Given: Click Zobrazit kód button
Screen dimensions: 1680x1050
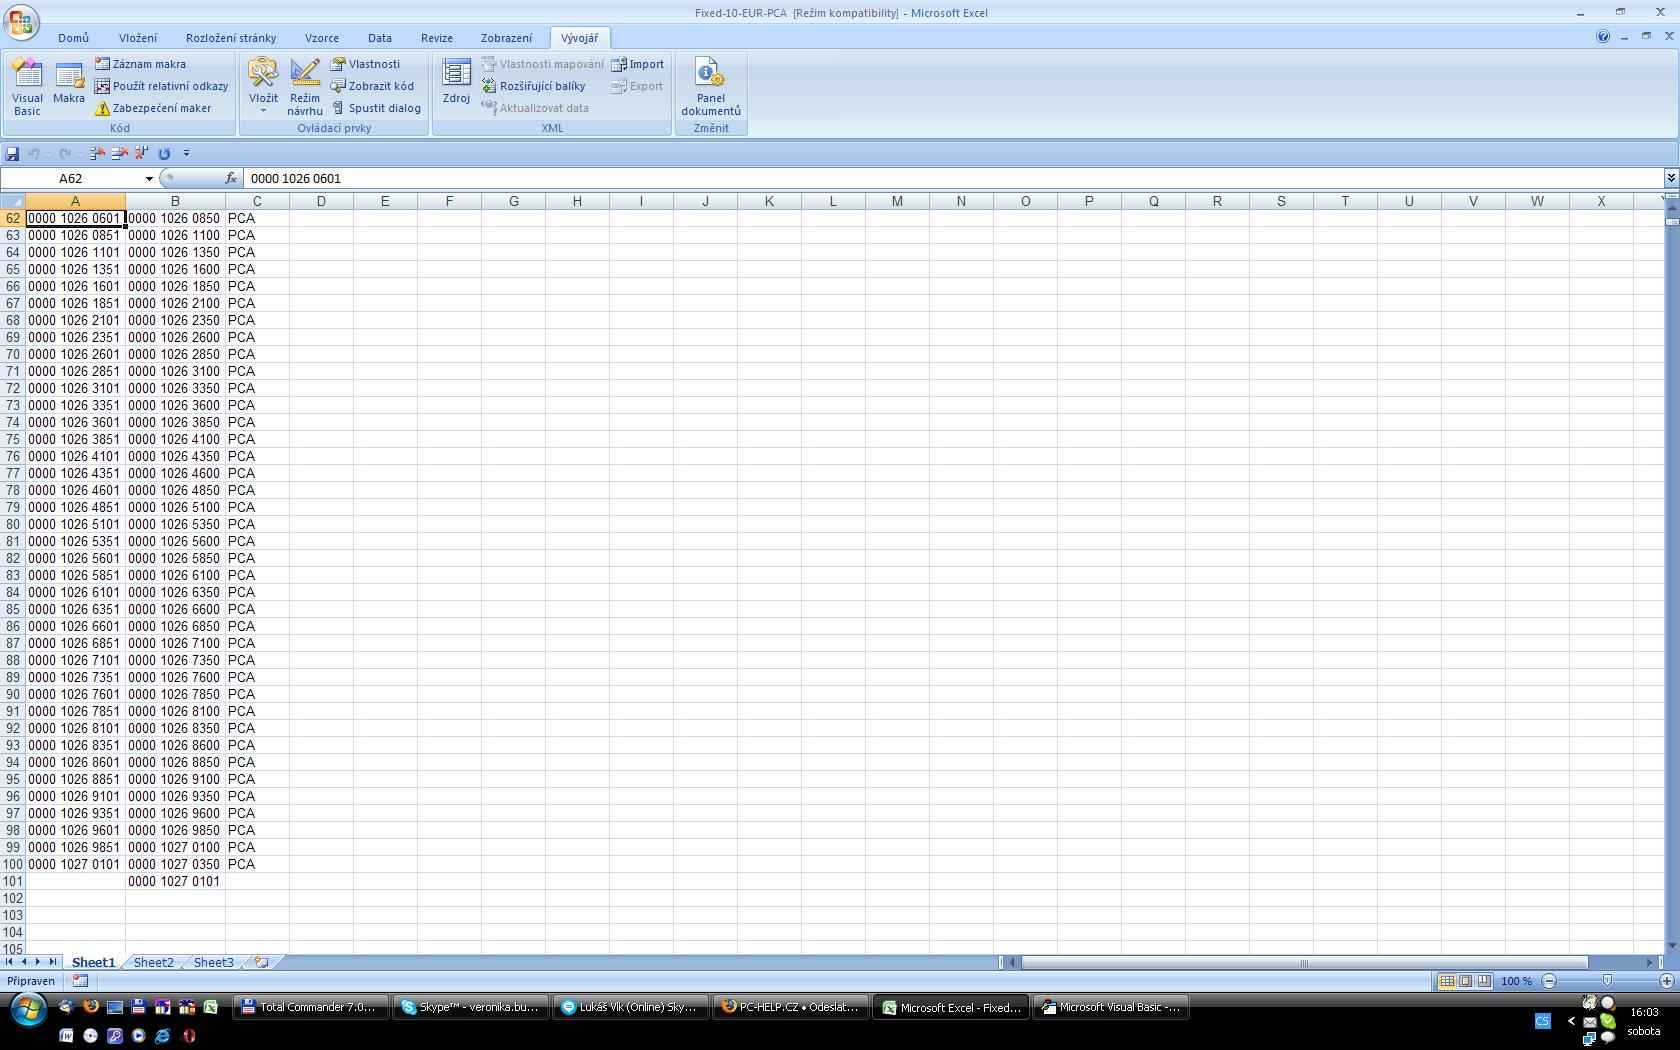Looking at the screenshot, I should click(x=372, y=86).
